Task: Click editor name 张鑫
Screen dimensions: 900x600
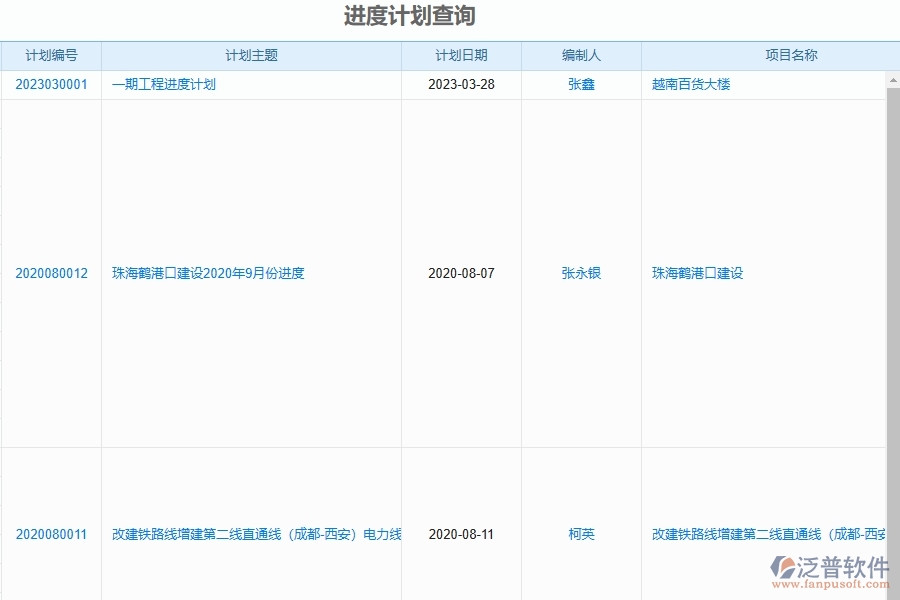Action: point(581,85)
